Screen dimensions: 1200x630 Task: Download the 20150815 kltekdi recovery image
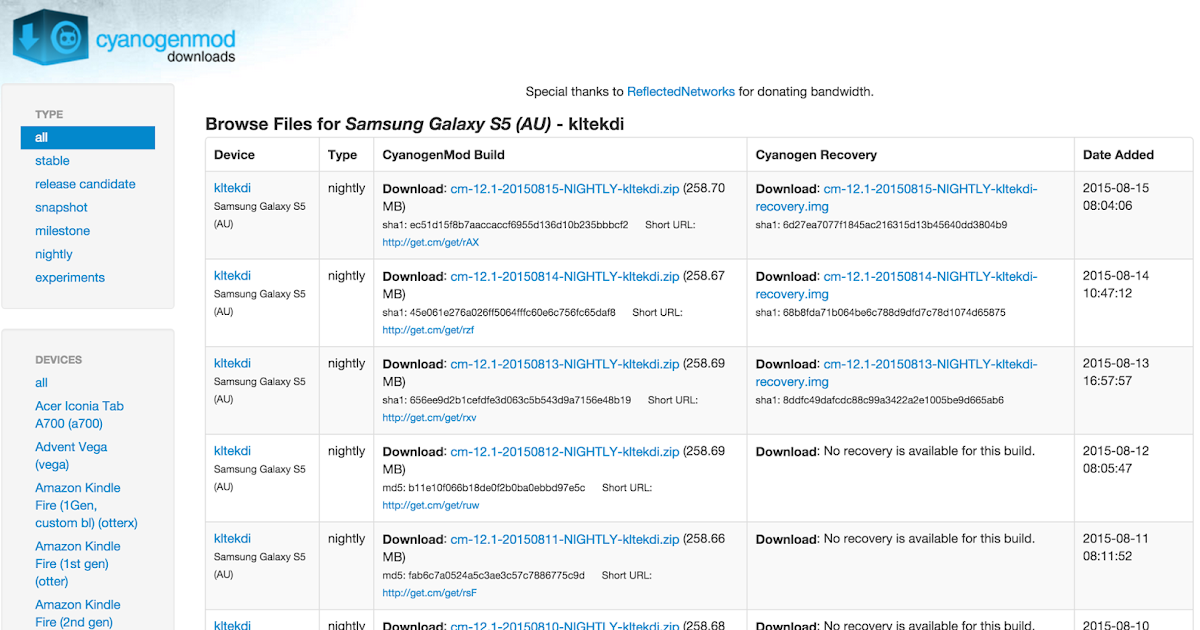(x=896, y=198)
